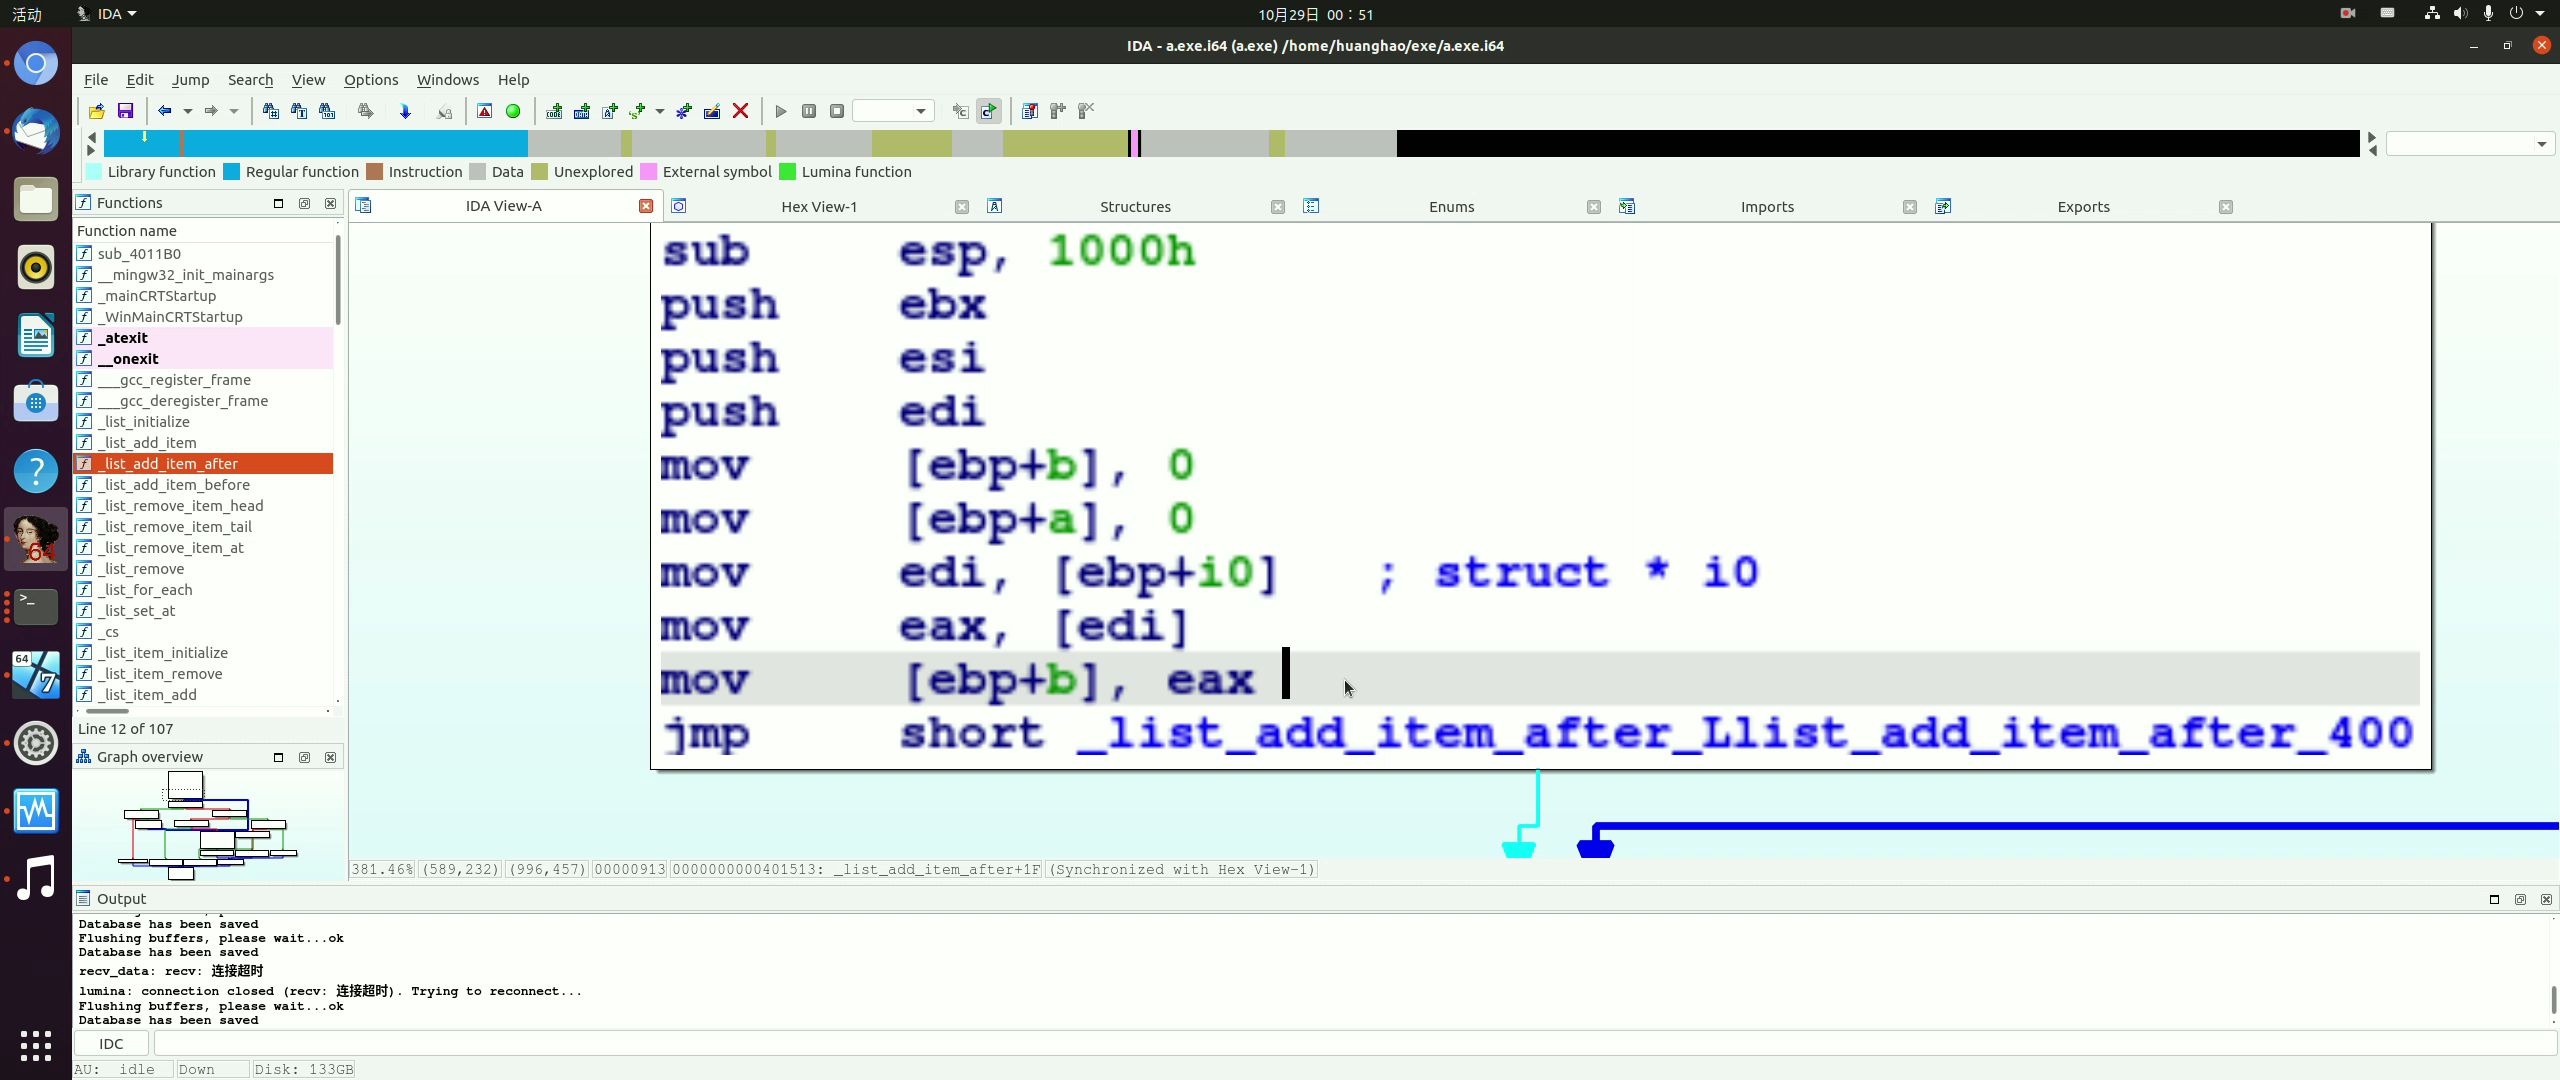Click the blue down arrow jump icon
The width and height of the screenshot is (2560, 1080).
pos(405,111)
